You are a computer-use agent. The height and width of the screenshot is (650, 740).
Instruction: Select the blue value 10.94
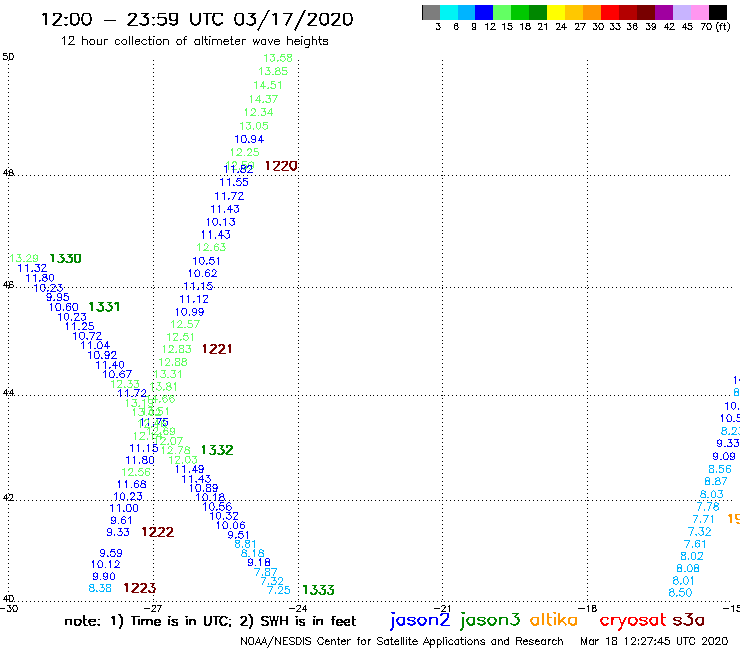pos(249,139)
